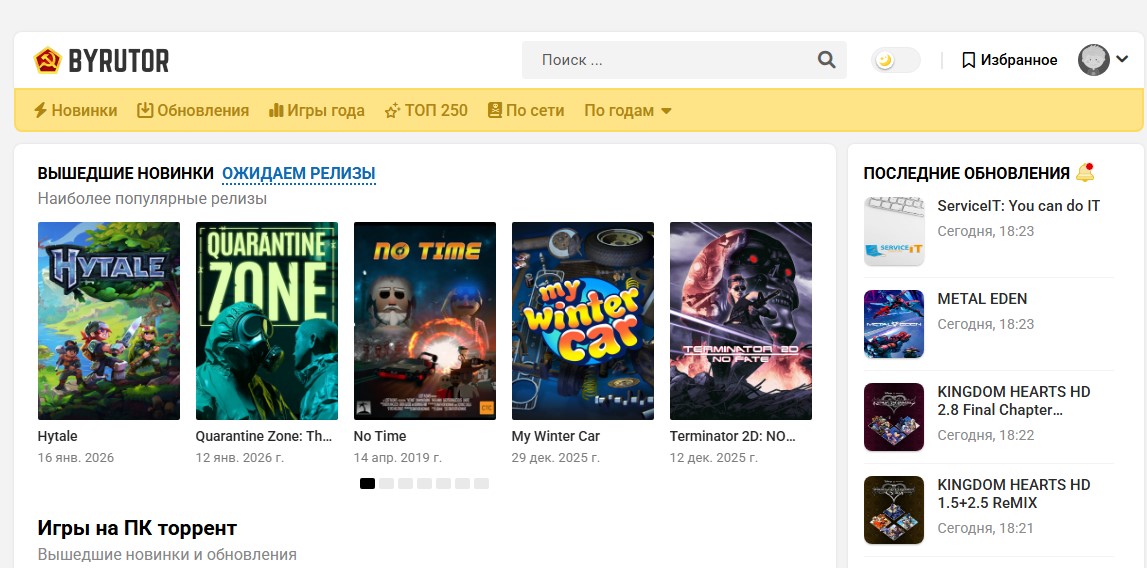Toggle the dark mode moon switch

[x=895, y=60]
